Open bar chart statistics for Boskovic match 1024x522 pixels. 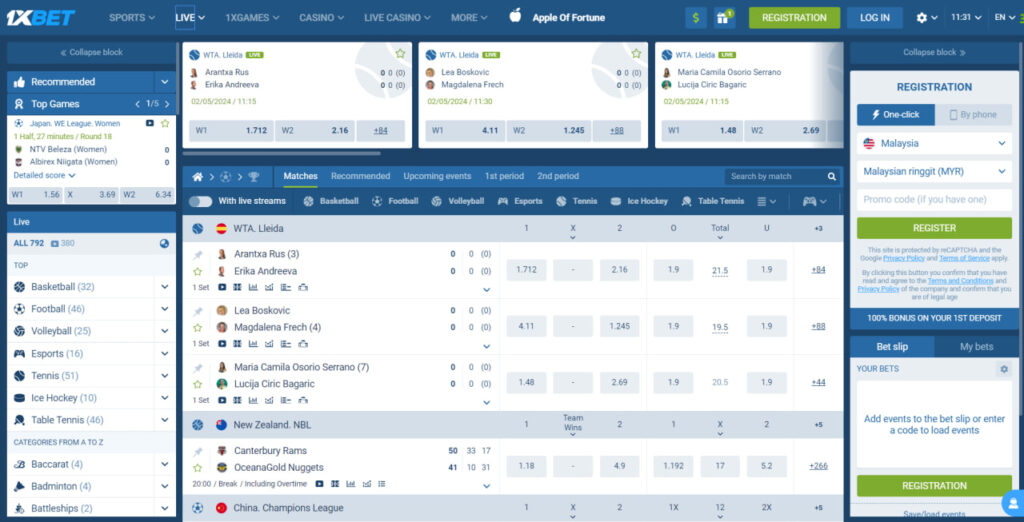pyautogui.click(x=253, y=344)
